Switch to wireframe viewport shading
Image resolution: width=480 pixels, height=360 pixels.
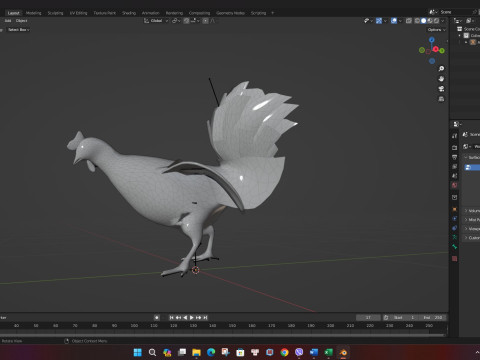pos(417,21)
